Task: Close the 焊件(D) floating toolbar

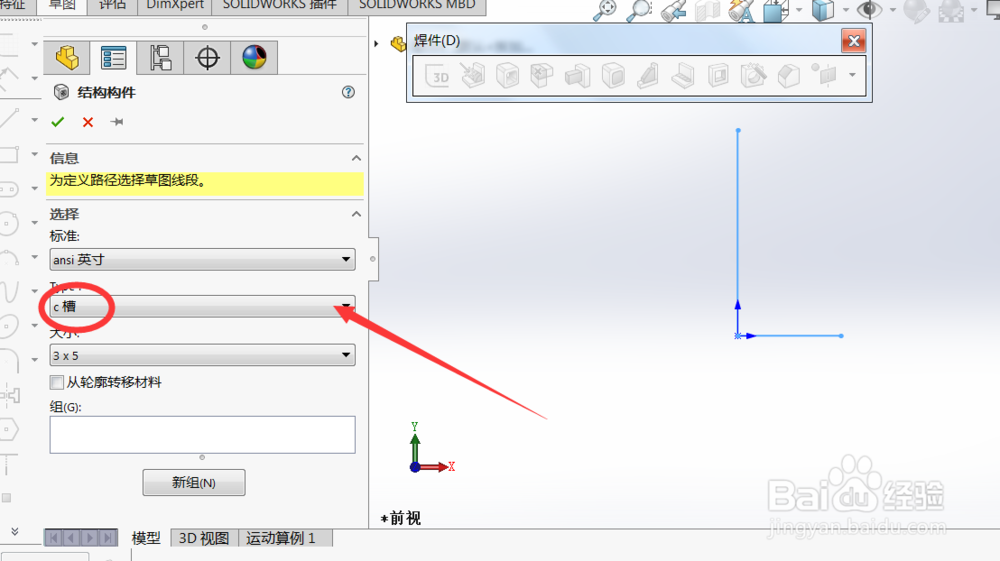Action: click(854, 41)
